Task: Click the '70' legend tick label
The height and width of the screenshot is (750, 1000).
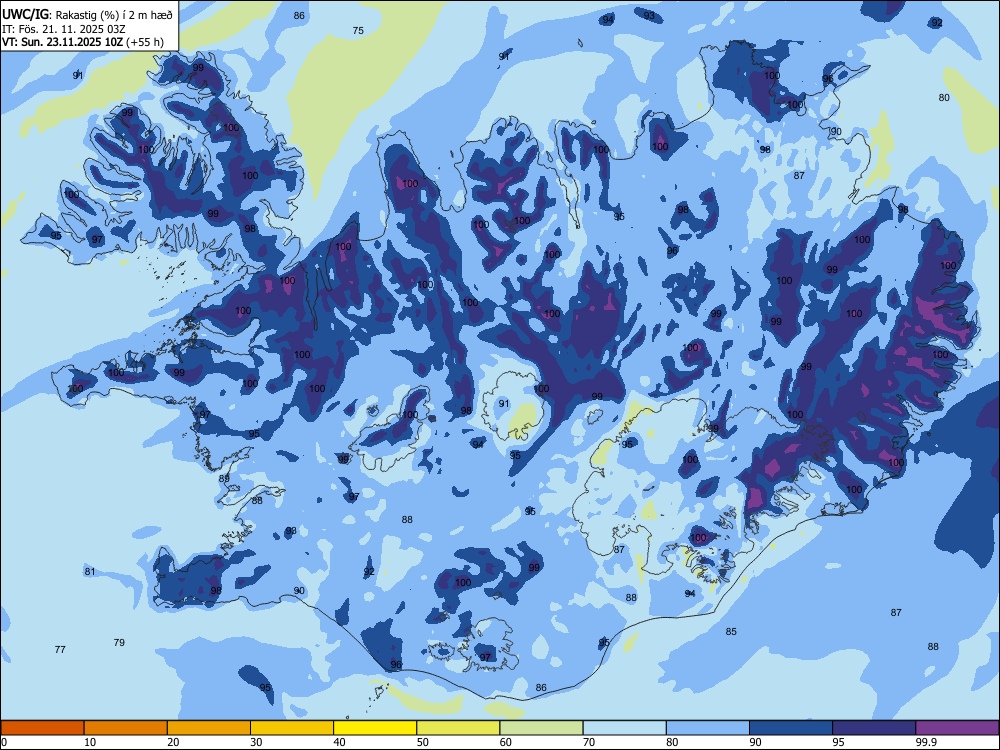Action: tap(589, 742)
